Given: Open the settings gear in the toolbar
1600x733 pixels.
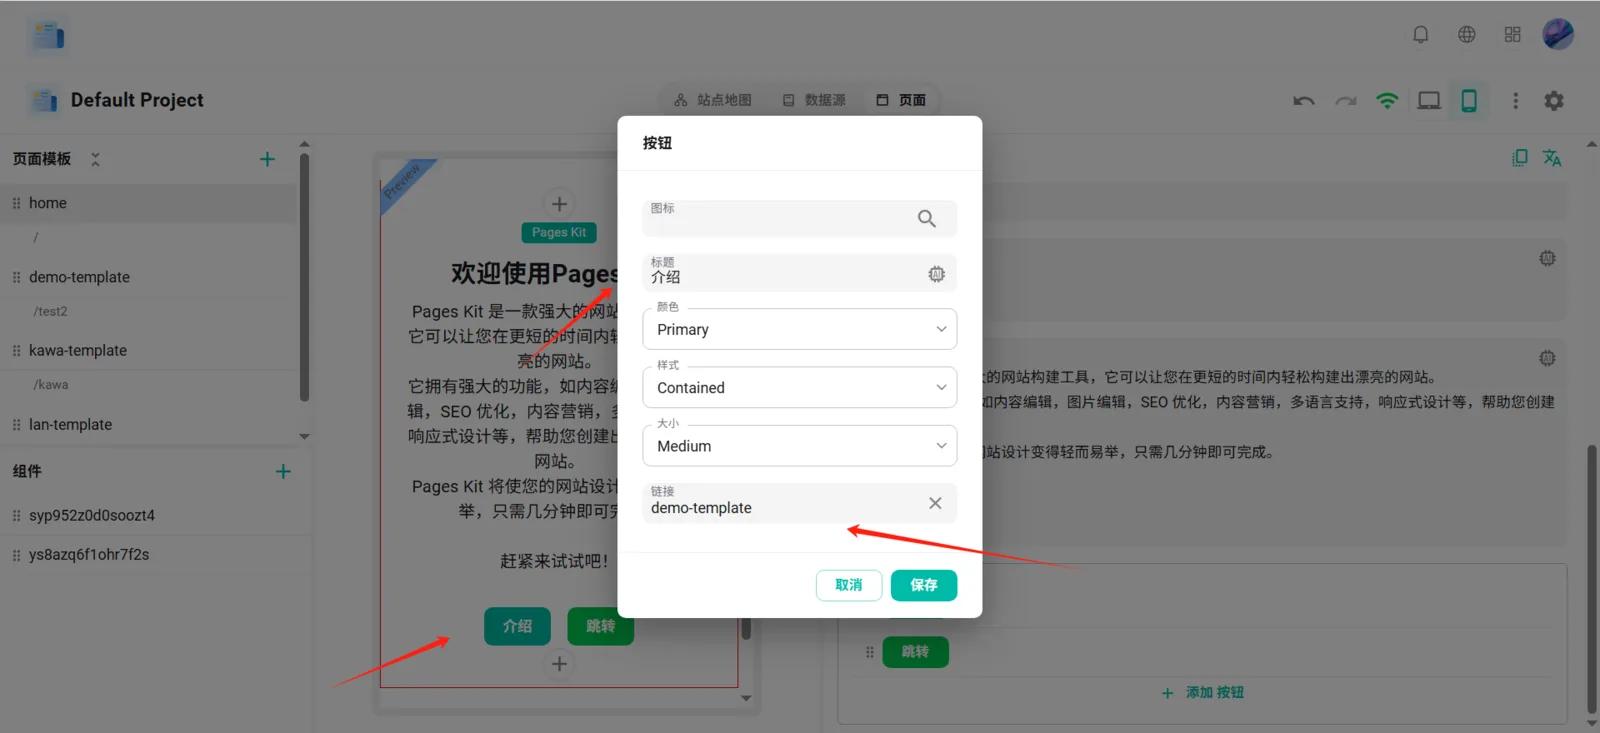Looking at the screenshot, I should pyautogui.click(x=1554, y=101).
